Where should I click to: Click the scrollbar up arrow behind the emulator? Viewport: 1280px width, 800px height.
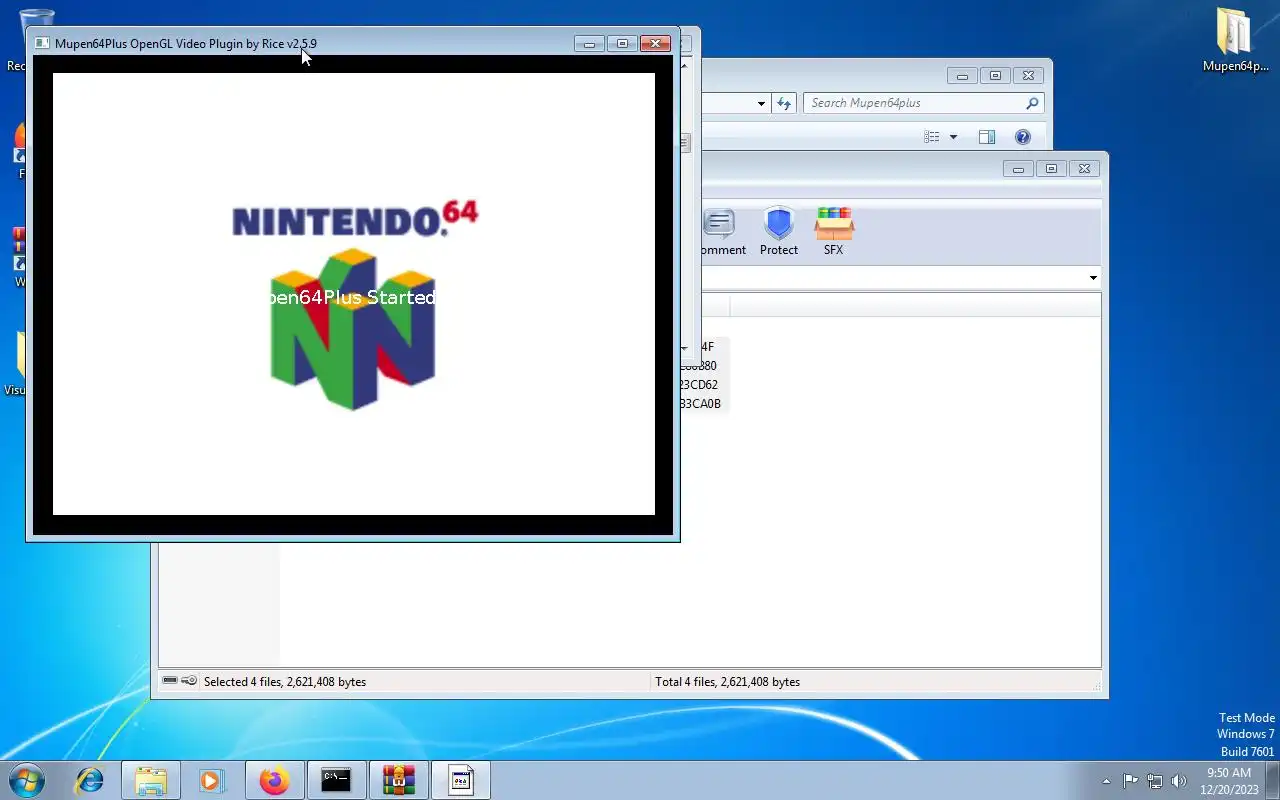[685, 66]
